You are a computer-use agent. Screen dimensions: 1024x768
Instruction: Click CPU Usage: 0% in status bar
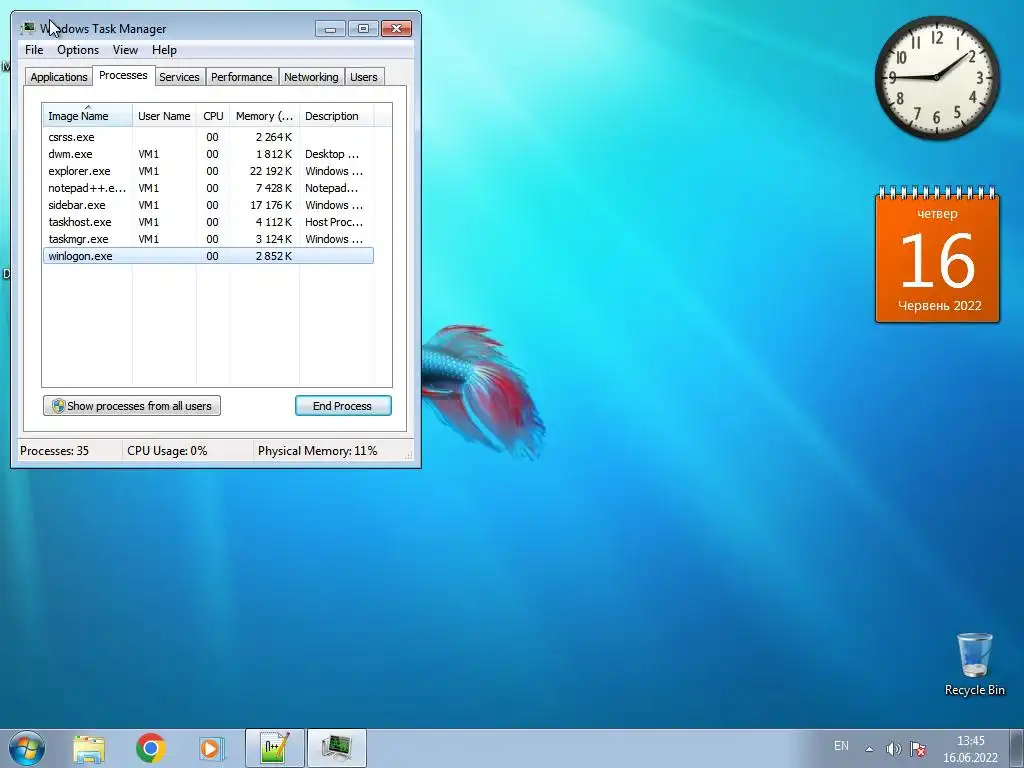[167, 451]
